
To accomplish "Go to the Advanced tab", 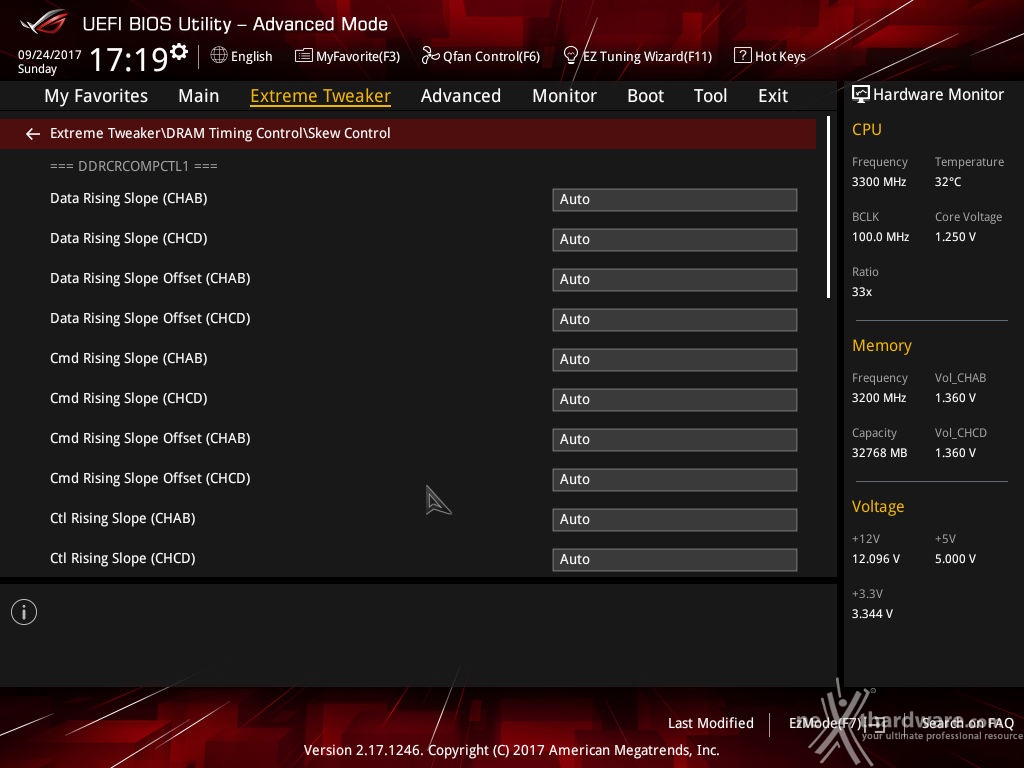I will 461,96.
